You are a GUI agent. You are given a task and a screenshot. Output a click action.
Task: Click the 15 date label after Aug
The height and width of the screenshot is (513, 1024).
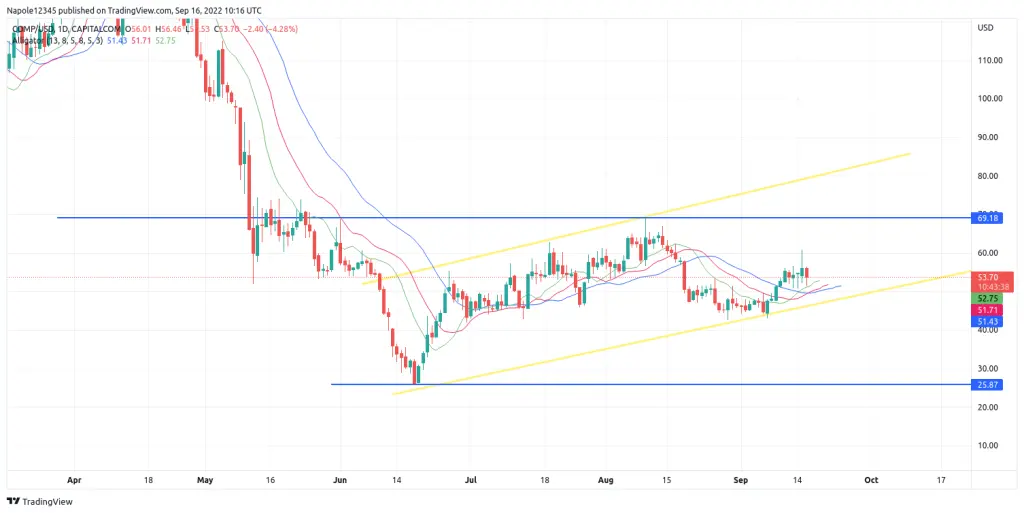[667, 479]
